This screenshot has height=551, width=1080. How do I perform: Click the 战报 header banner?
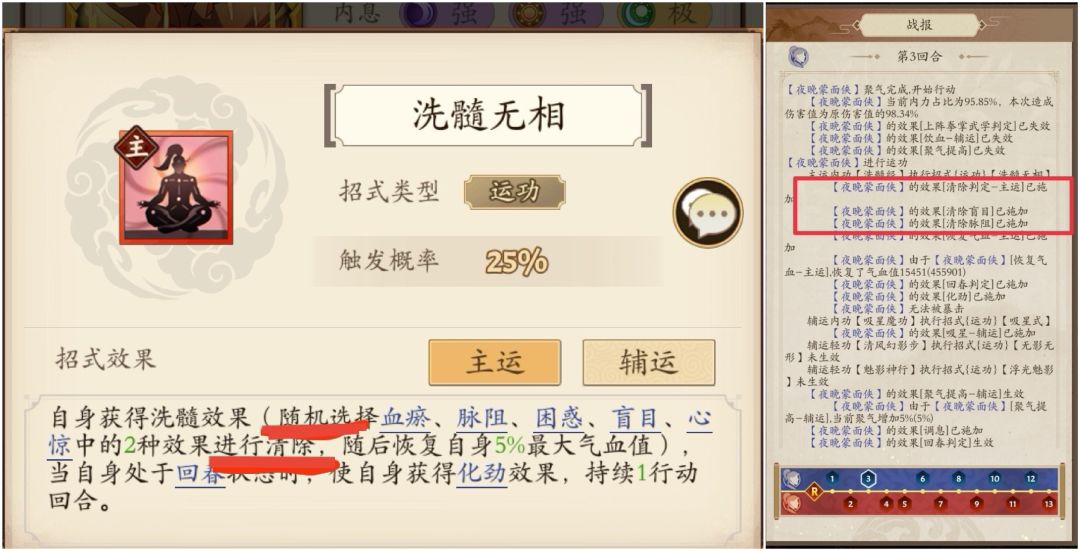(919, 25)
